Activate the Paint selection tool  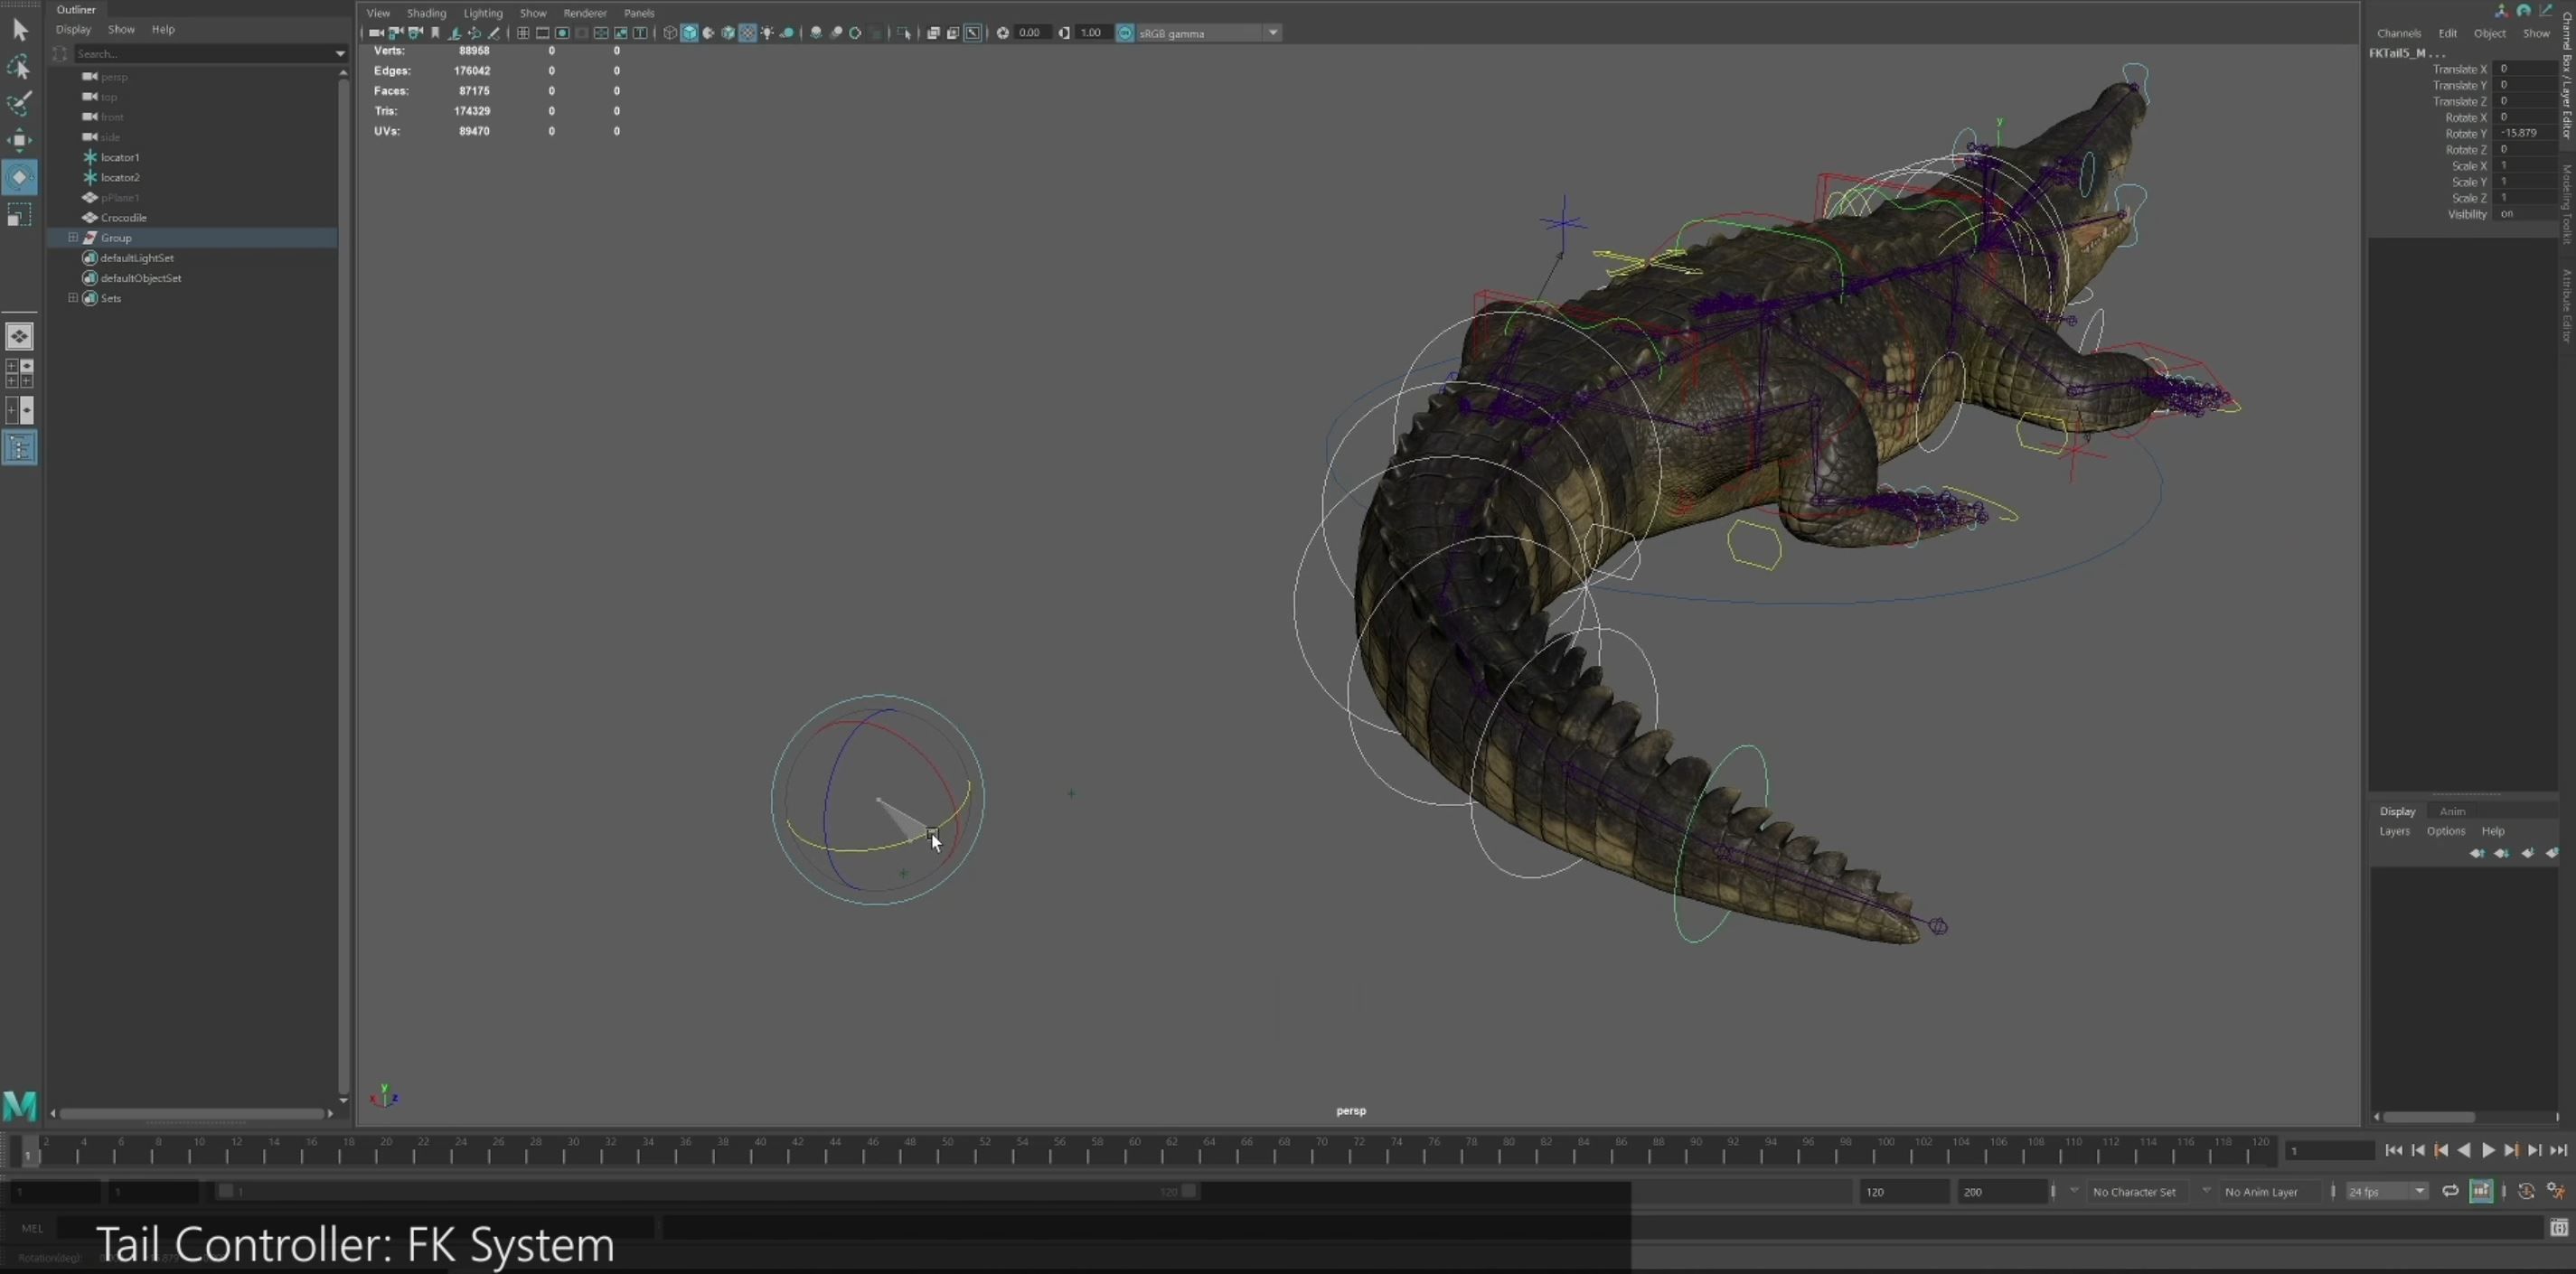(19, 104)
